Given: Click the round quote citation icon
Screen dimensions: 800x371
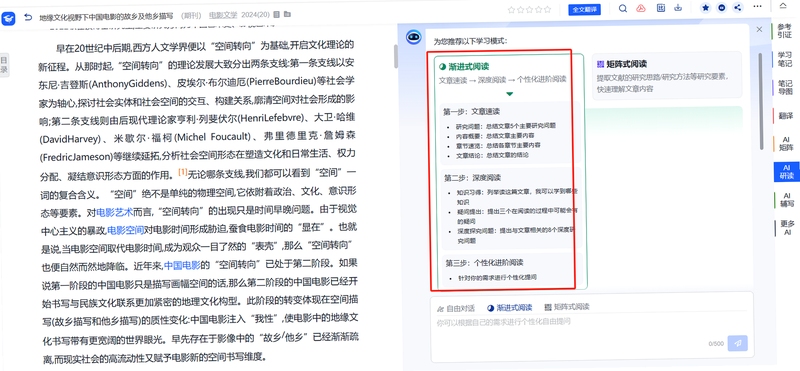Looking at the screenshot, I should tap(721, 8).
